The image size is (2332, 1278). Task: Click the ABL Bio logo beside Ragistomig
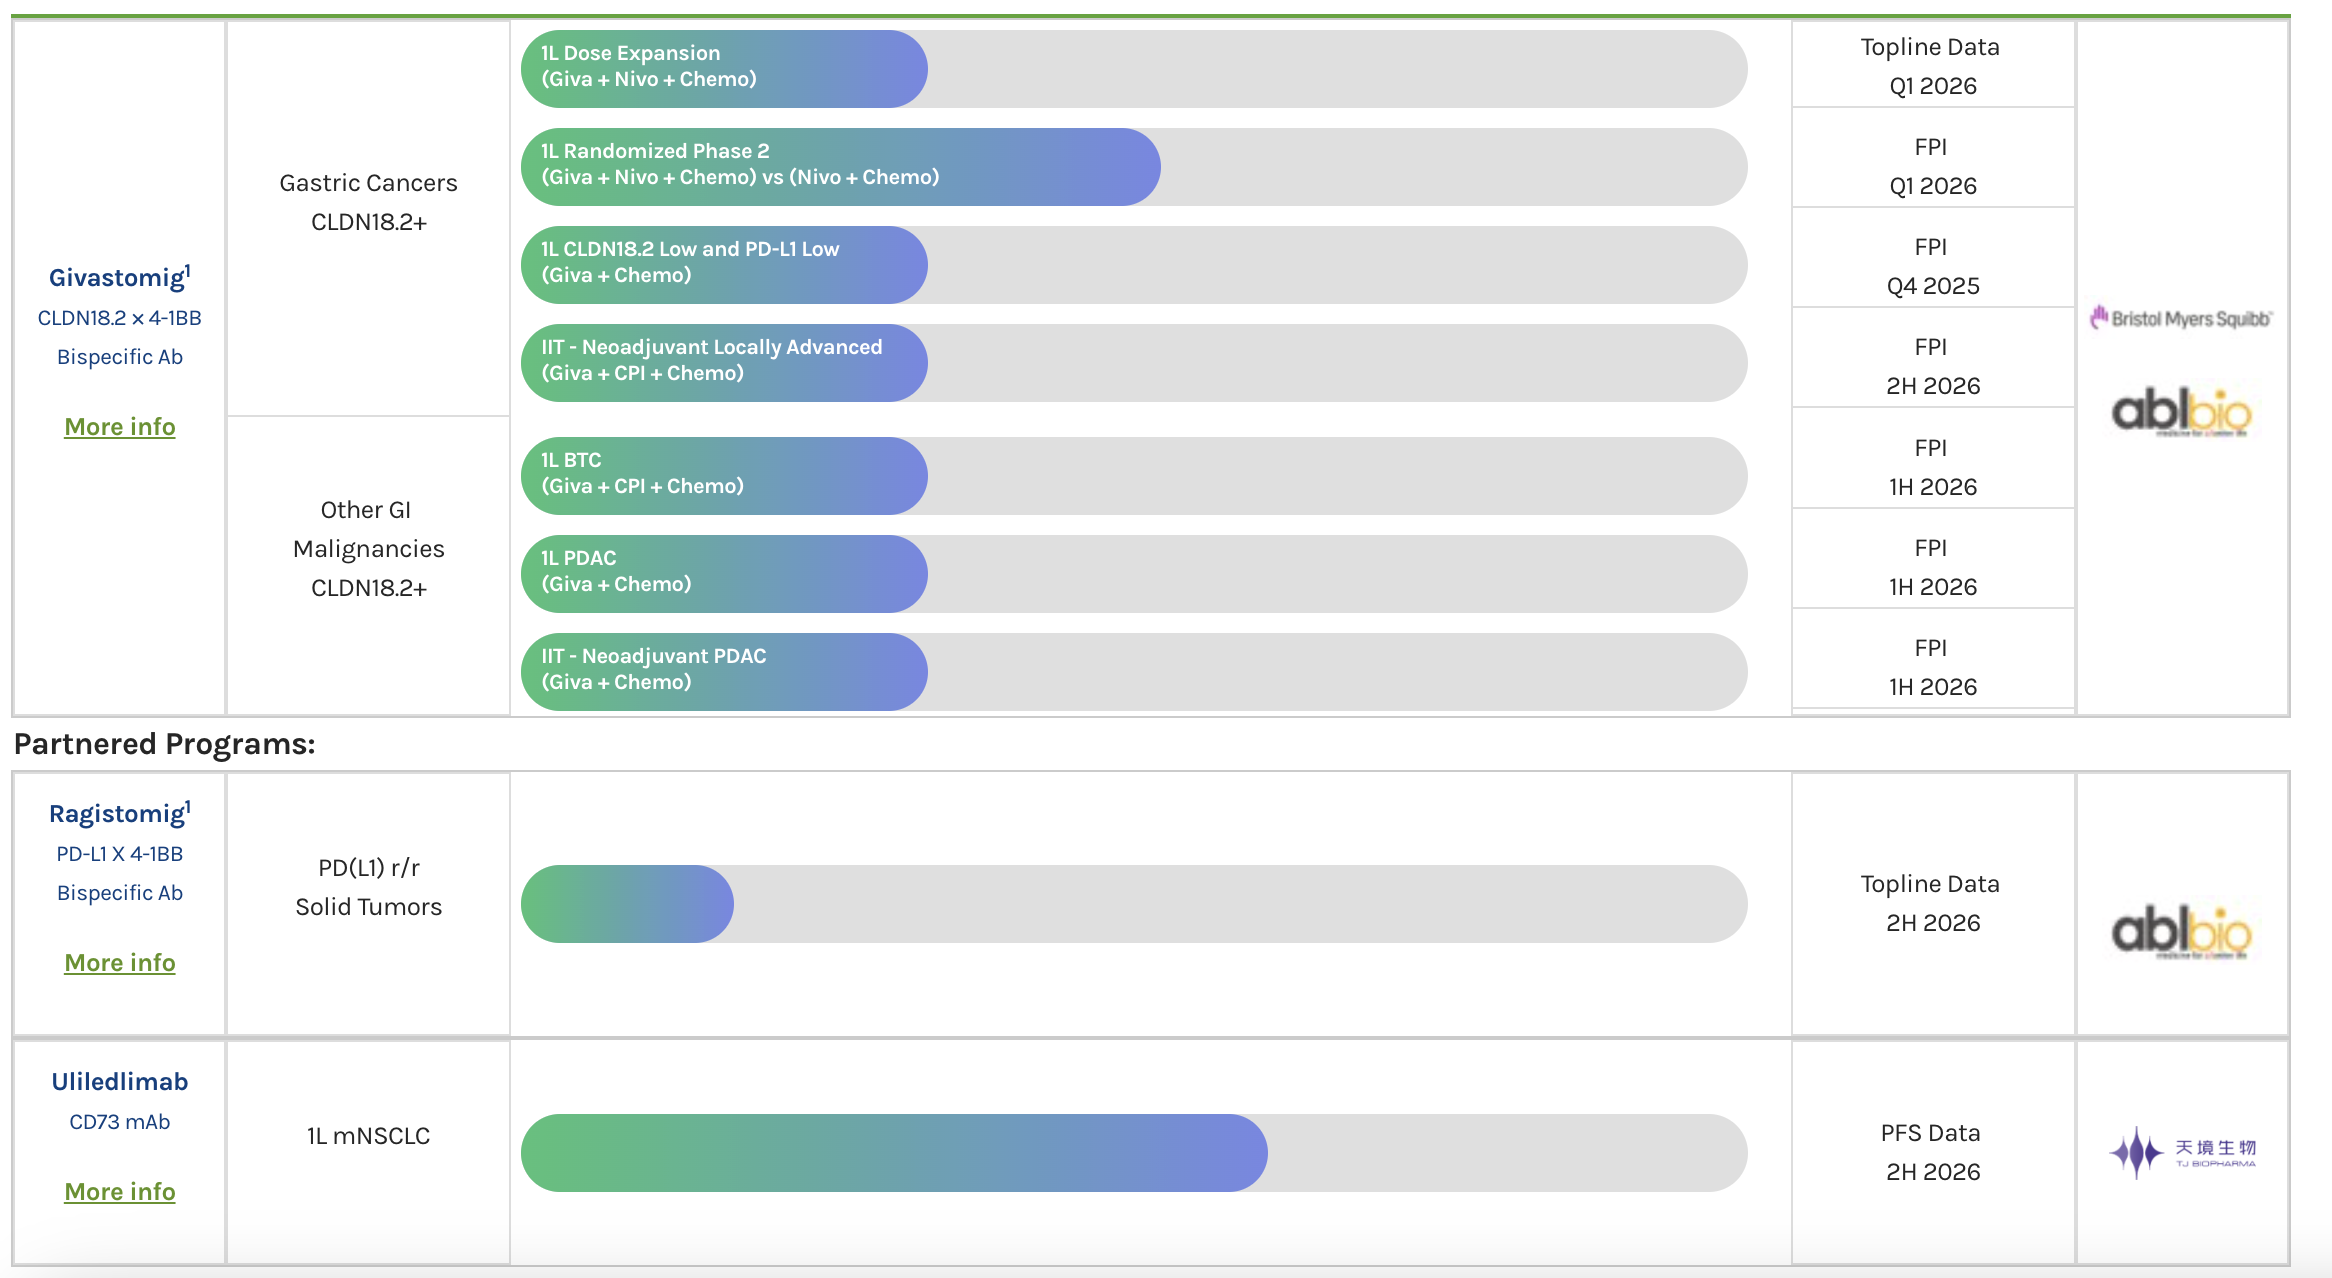[2181, 932]
